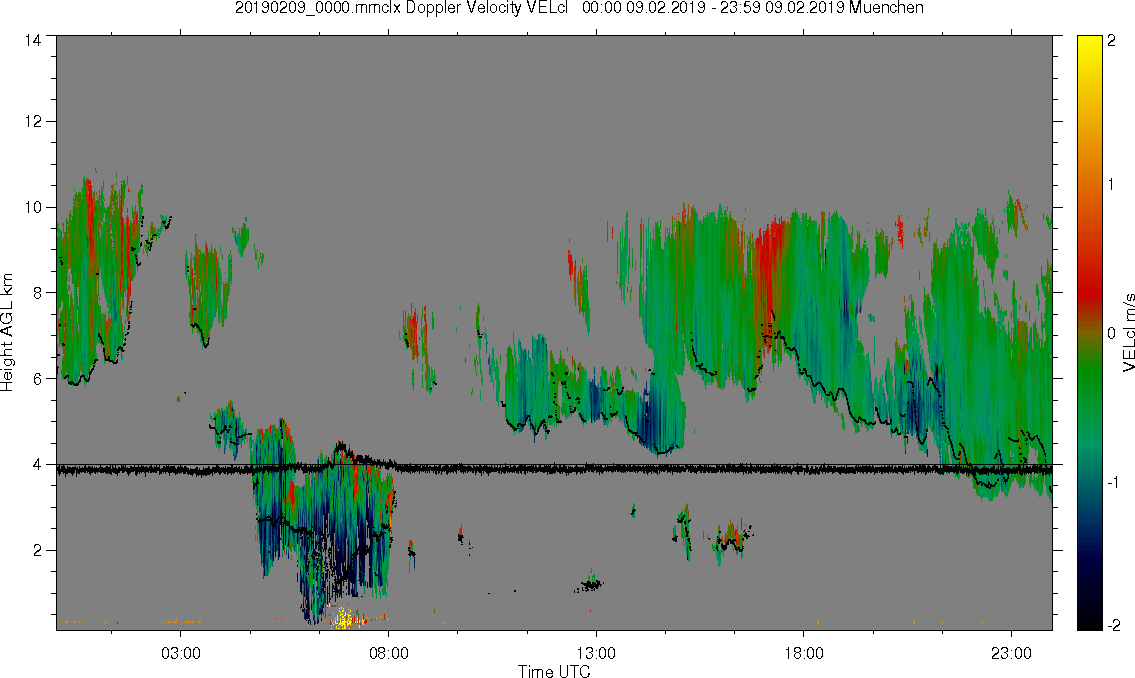Click the 'Height AGL km' axis label
Image resolution: width=1135 pixels, height=678 pixels.
7,333
